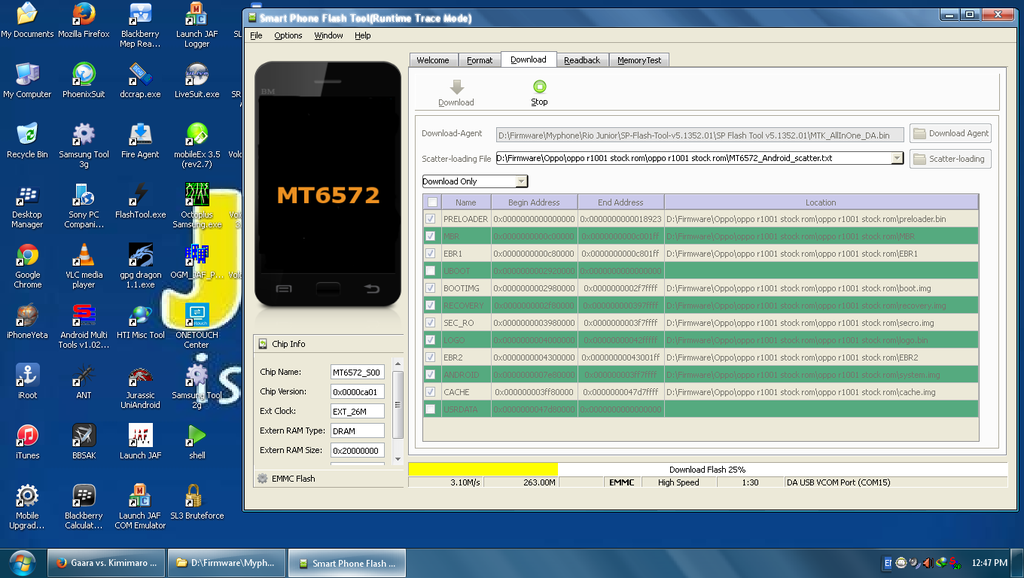Image resolution: width=1024 pixels, height=578 pixels.
Task: Open the Google Chrome desktop shortcut
Action: coord(27,256)
